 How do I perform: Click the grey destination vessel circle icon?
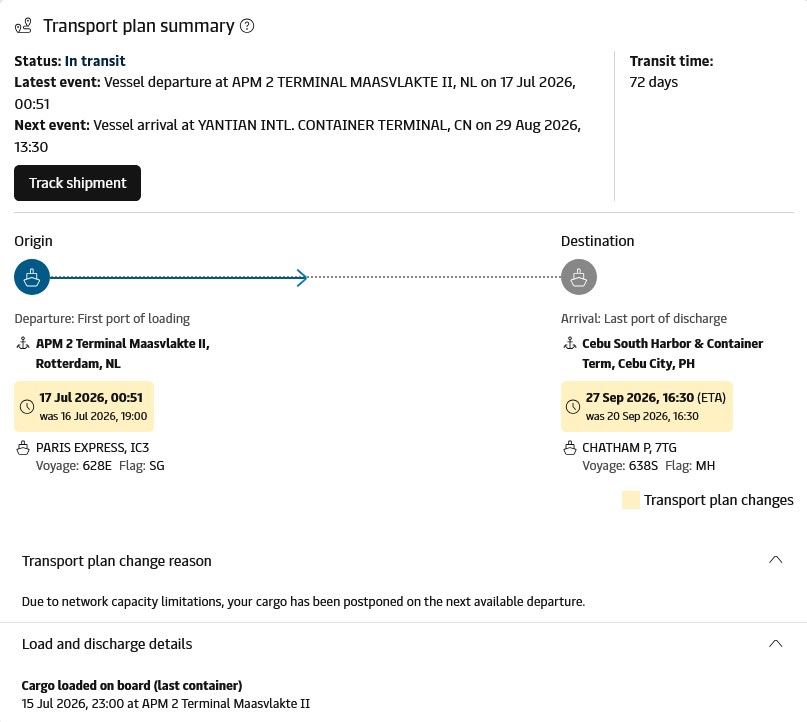[579, 277]
